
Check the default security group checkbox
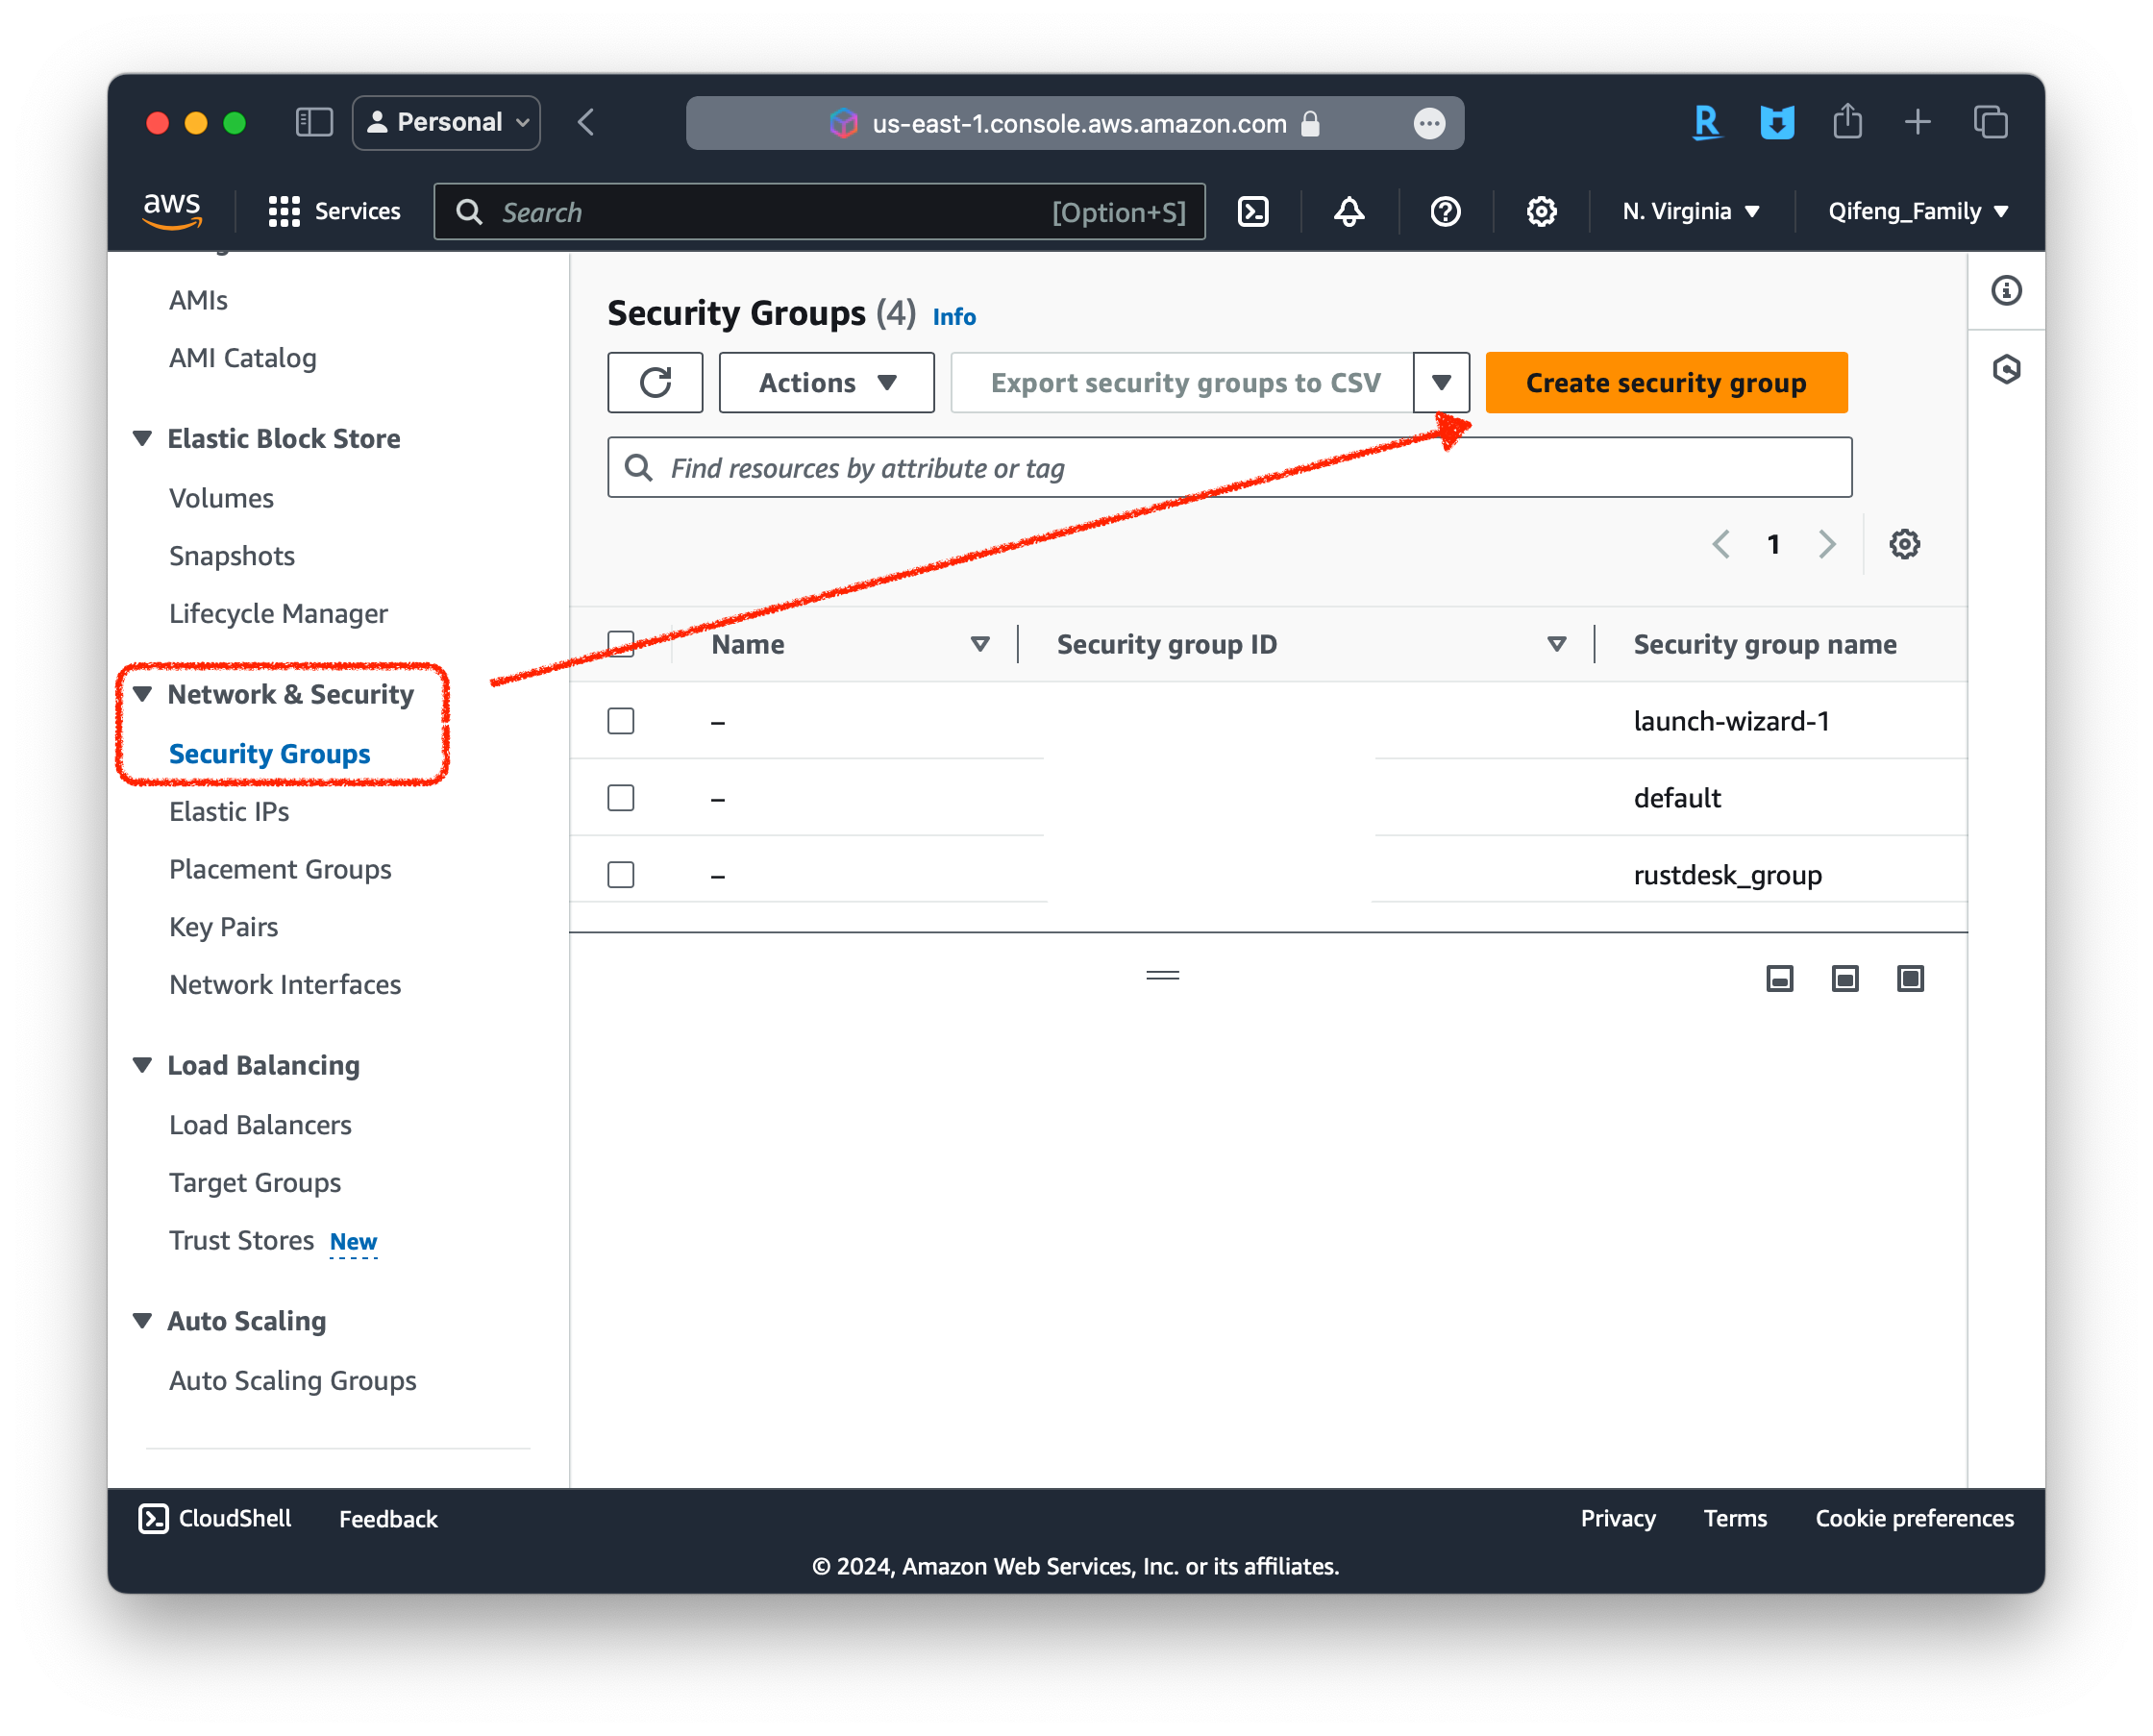[621, 797]
